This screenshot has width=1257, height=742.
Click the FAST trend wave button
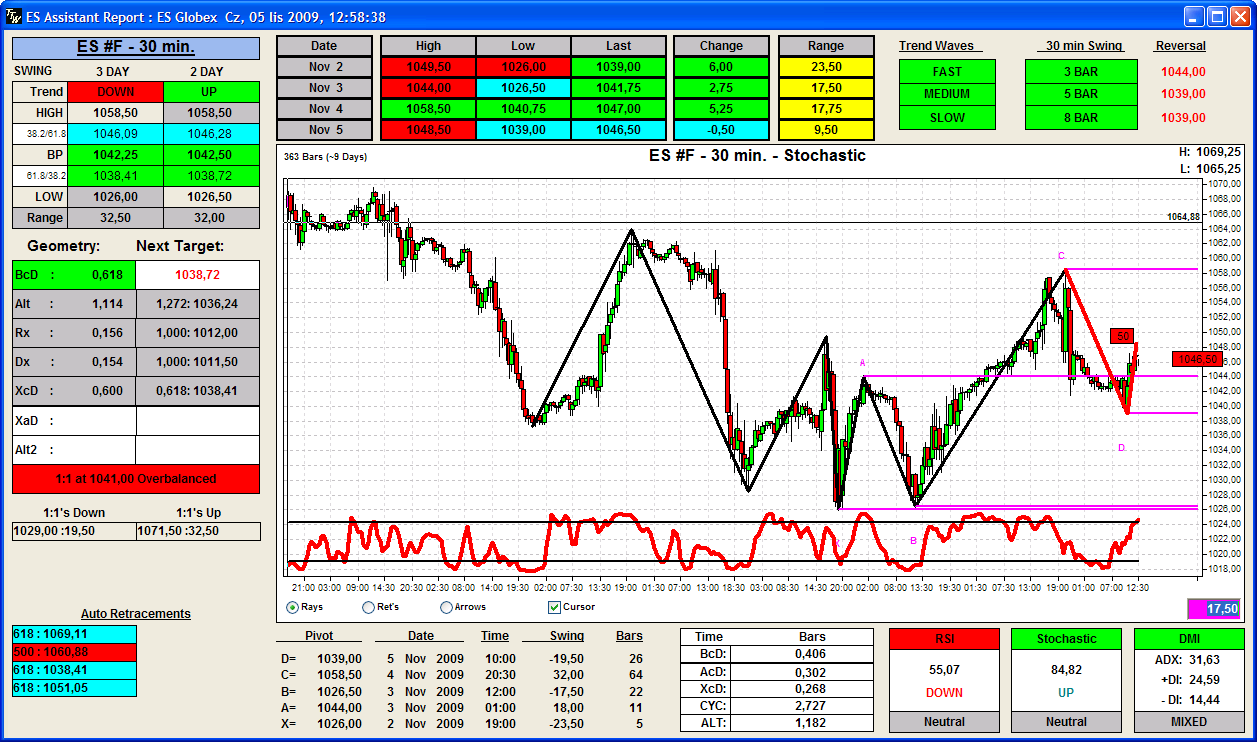[x=947, y=72]
